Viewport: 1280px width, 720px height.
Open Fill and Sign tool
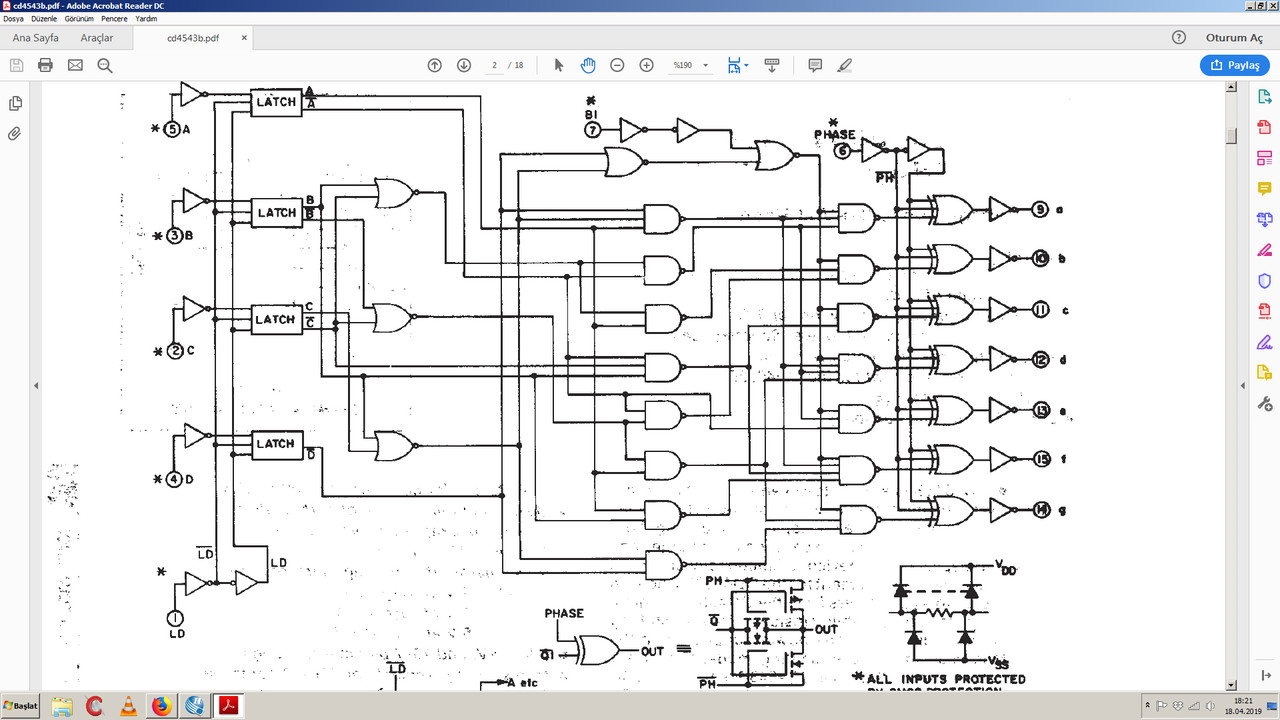tap(1264, 342)
